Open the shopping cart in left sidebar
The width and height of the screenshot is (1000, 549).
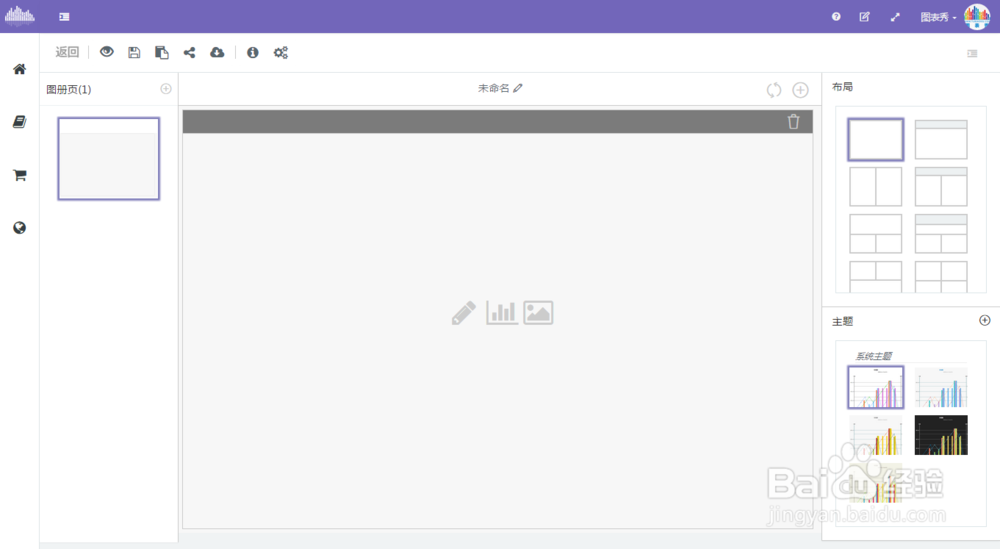tap(20, 175)
